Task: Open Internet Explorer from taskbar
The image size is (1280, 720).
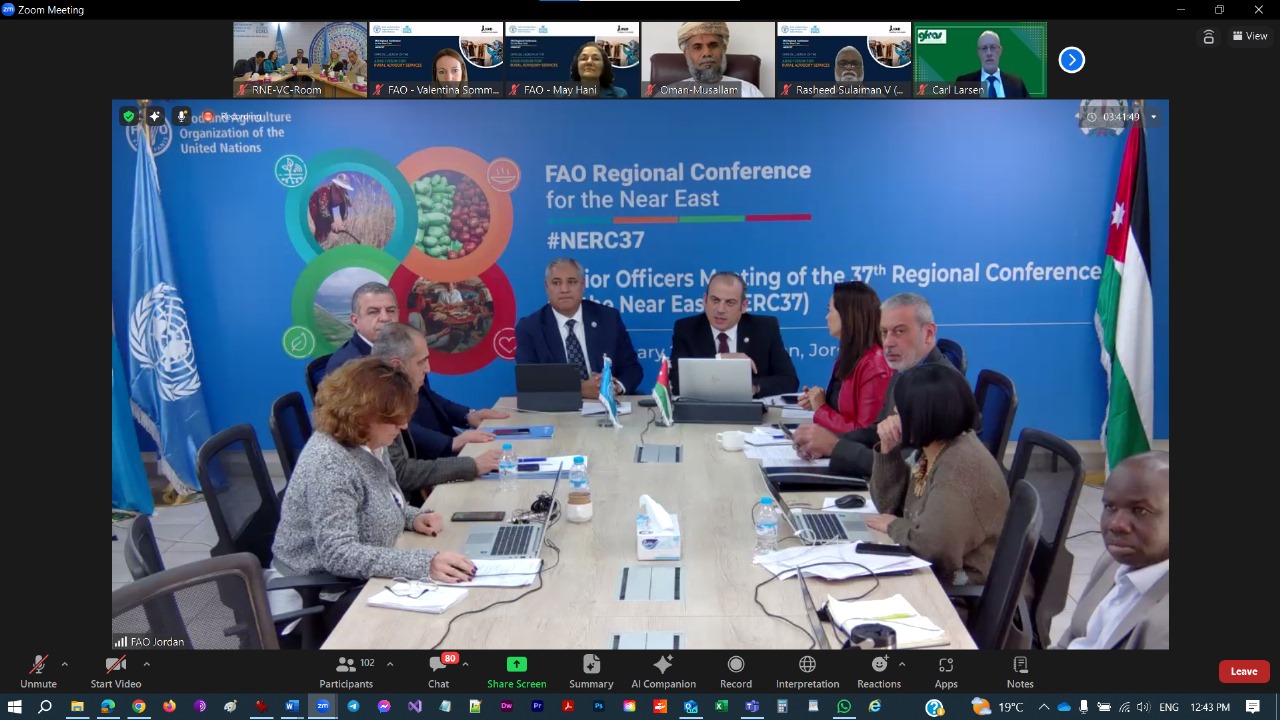Action: (x=875, y=707)
